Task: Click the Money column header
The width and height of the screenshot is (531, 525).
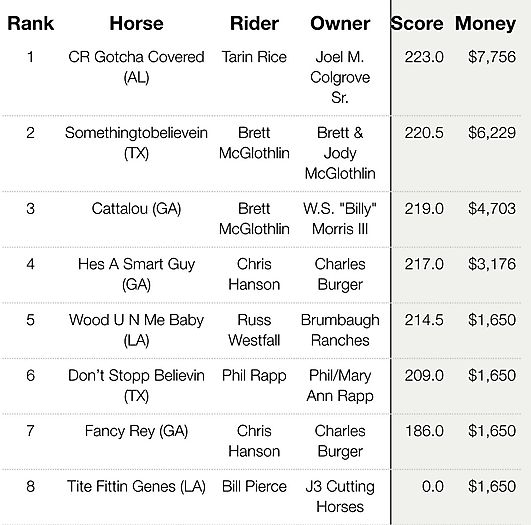Action: pyautogui.click(x=485, y=24)
